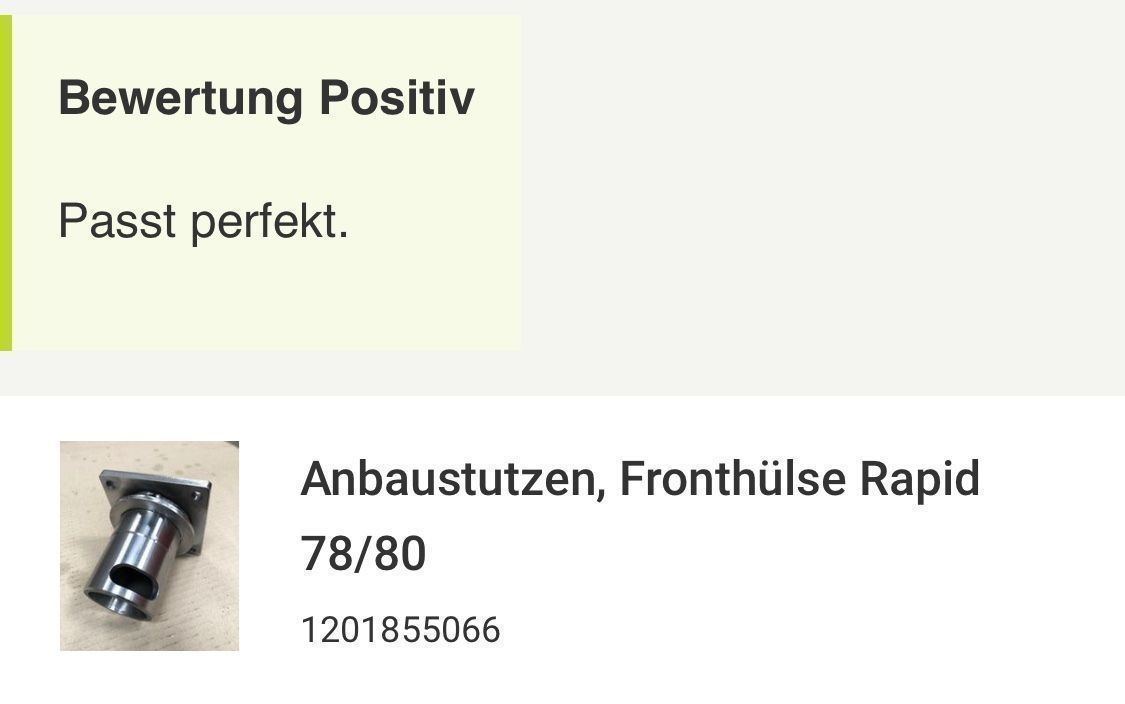Click the word "Fronthülse" in product title
This screenshot has height=704, width=1125.
tap(733, 479)
